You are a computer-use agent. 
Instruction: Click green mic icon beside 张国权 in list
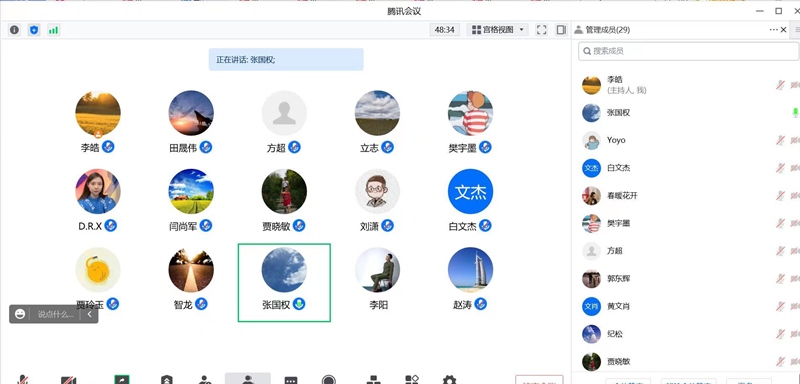795,113
